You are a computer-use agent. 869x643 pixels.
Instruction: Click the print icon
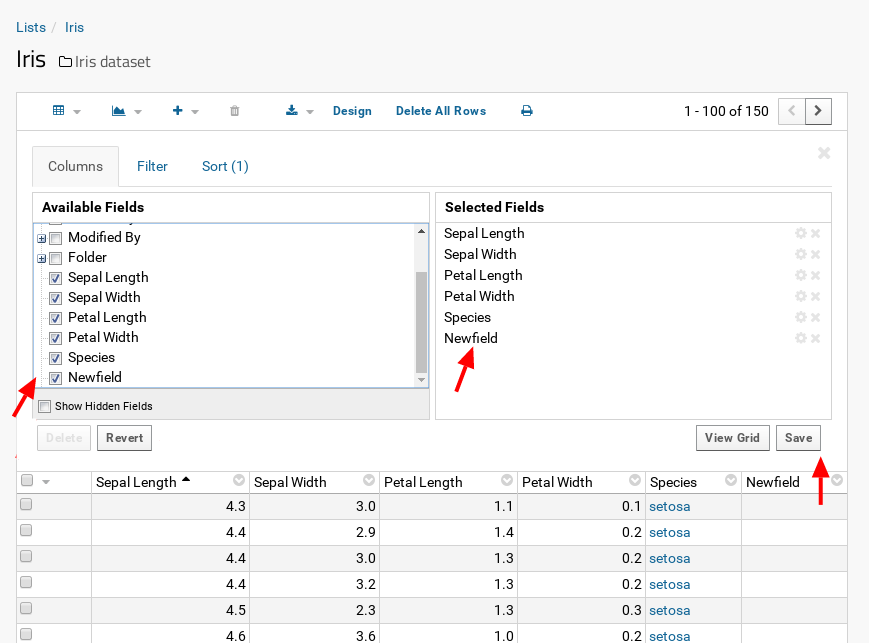(x=527, y=111)
